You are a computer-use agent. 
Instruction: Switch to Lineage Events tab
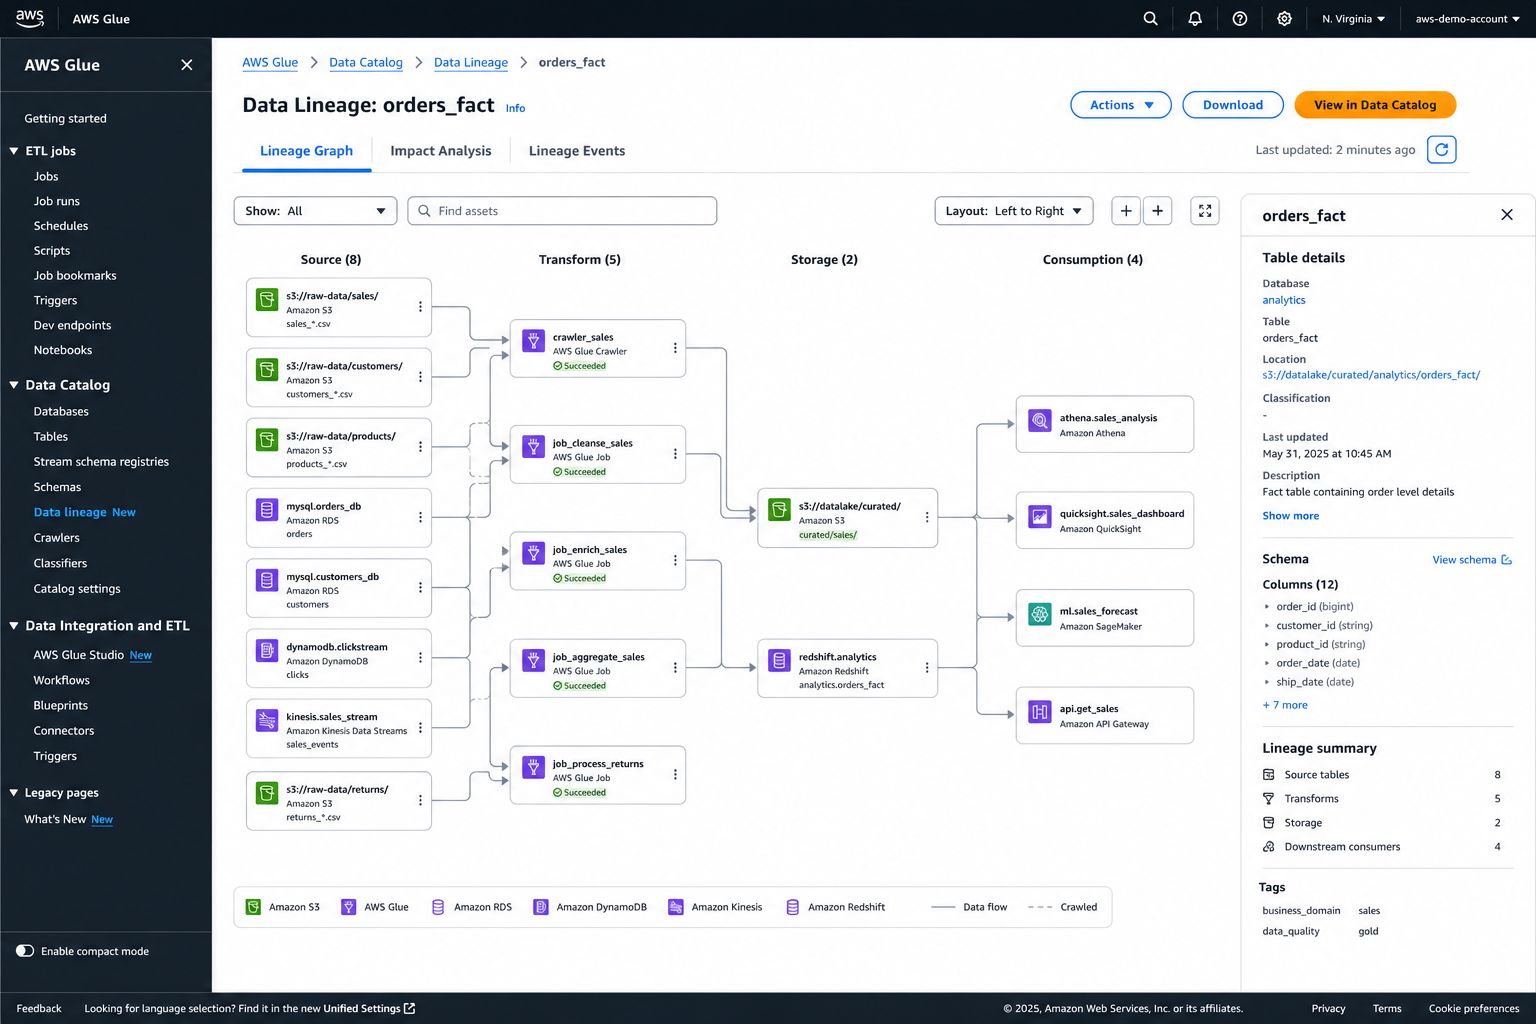pyautogui.click(x=577, y=151)
